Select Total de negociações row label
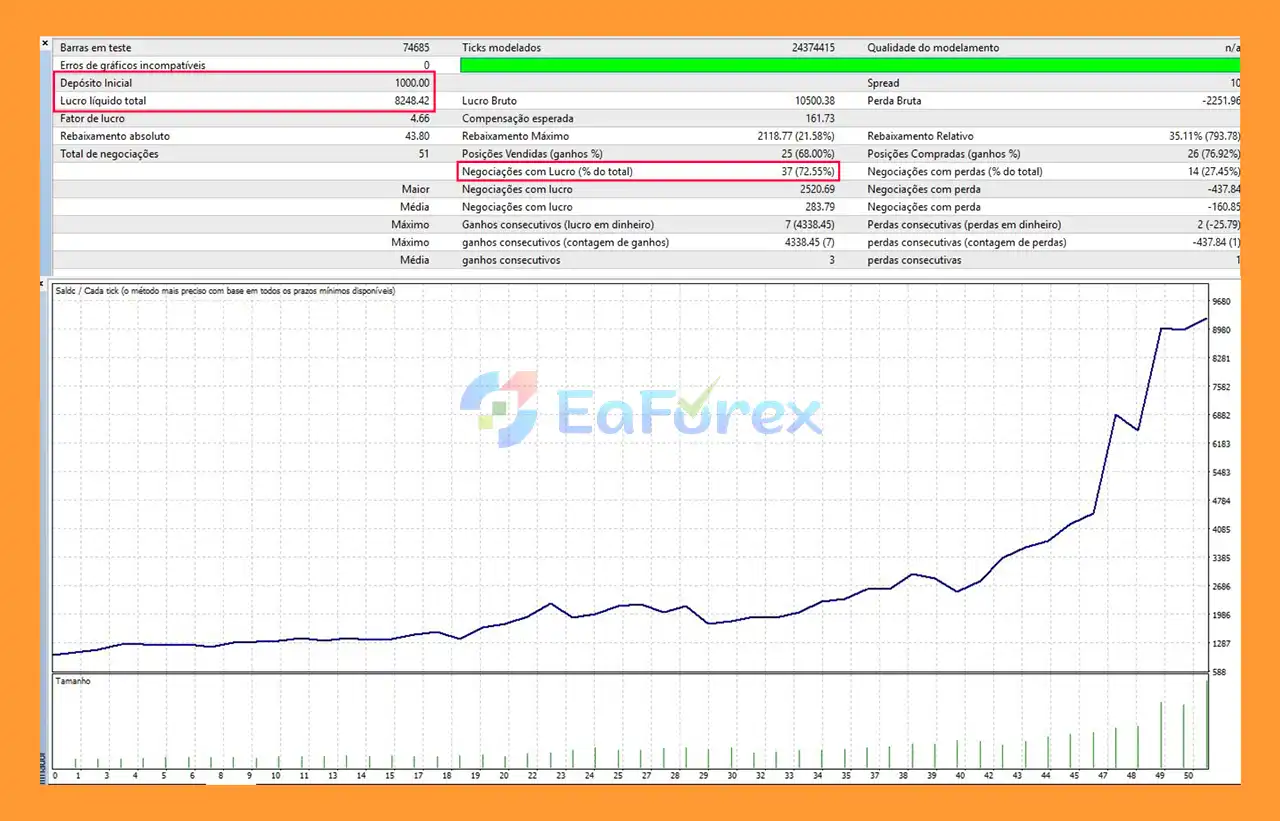 pyautogui.click(x=109, y=154)
